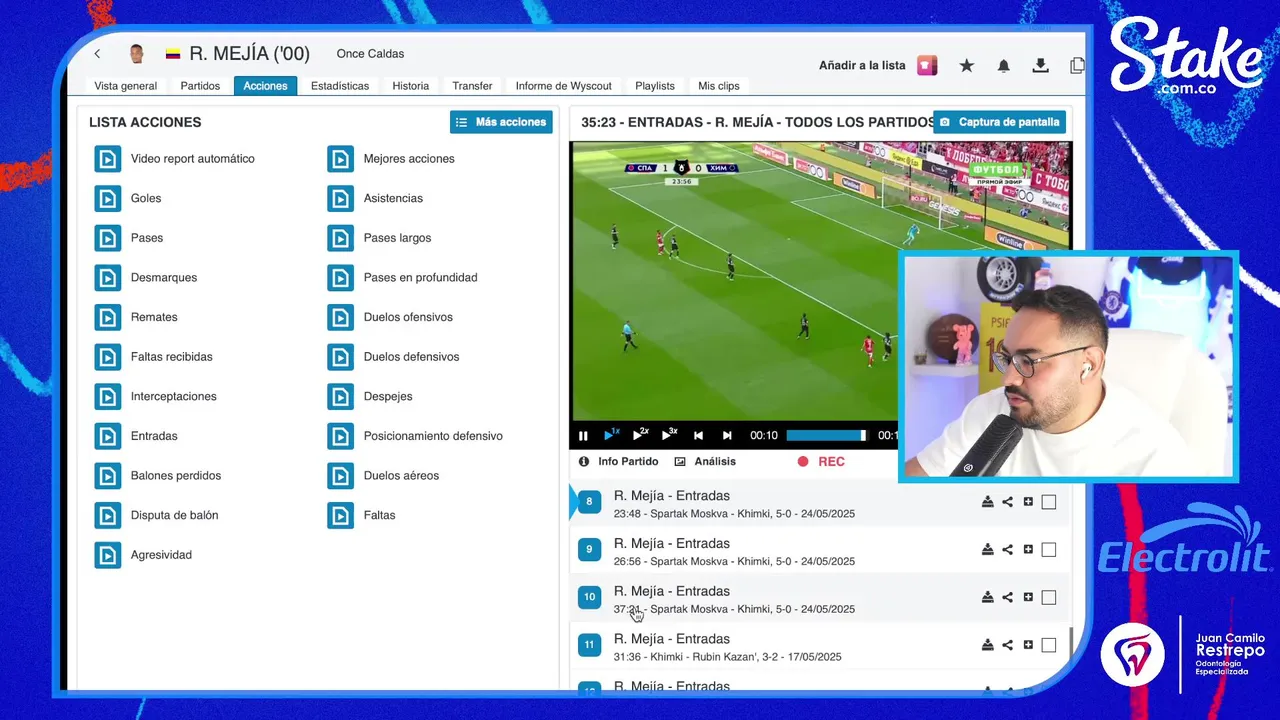
Task: Open the Remates play icon
Action: click(x=107, y=317)
